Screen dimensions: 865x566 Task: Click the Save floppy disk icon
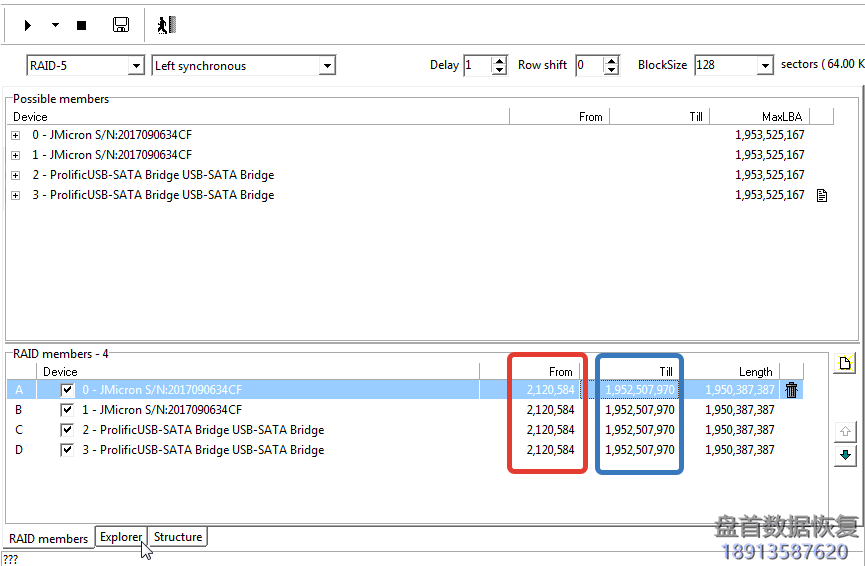[x=121, y=25]
